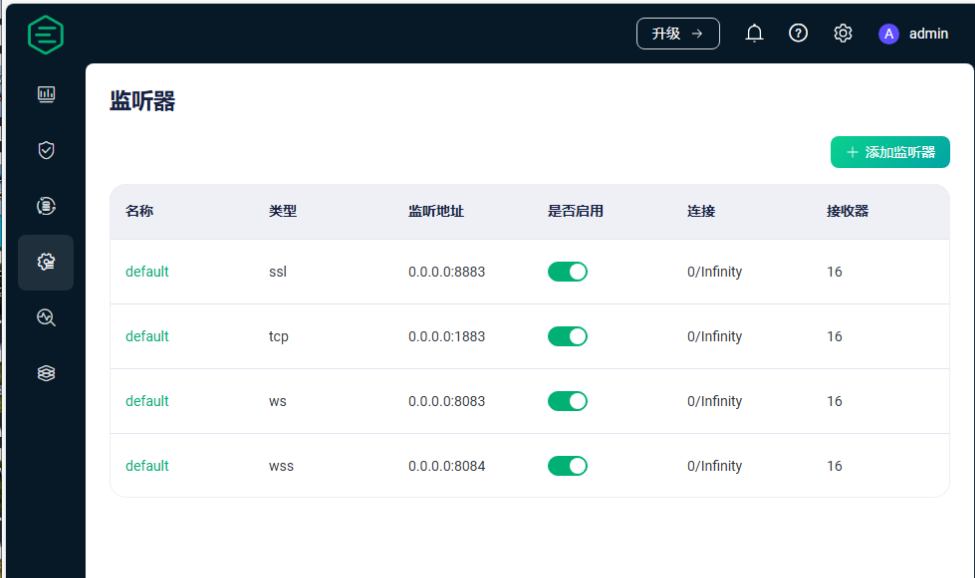Open the management gear sidebar icon

pyautogui.click(x=46, y=262)
